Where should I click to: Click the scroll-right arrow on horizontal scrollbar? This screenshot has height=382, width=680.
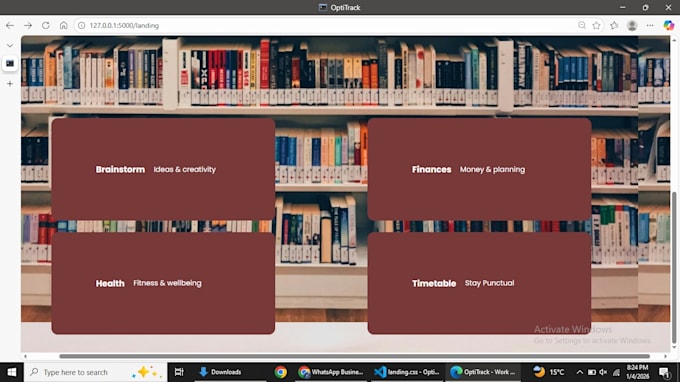[x=665, y=356]
